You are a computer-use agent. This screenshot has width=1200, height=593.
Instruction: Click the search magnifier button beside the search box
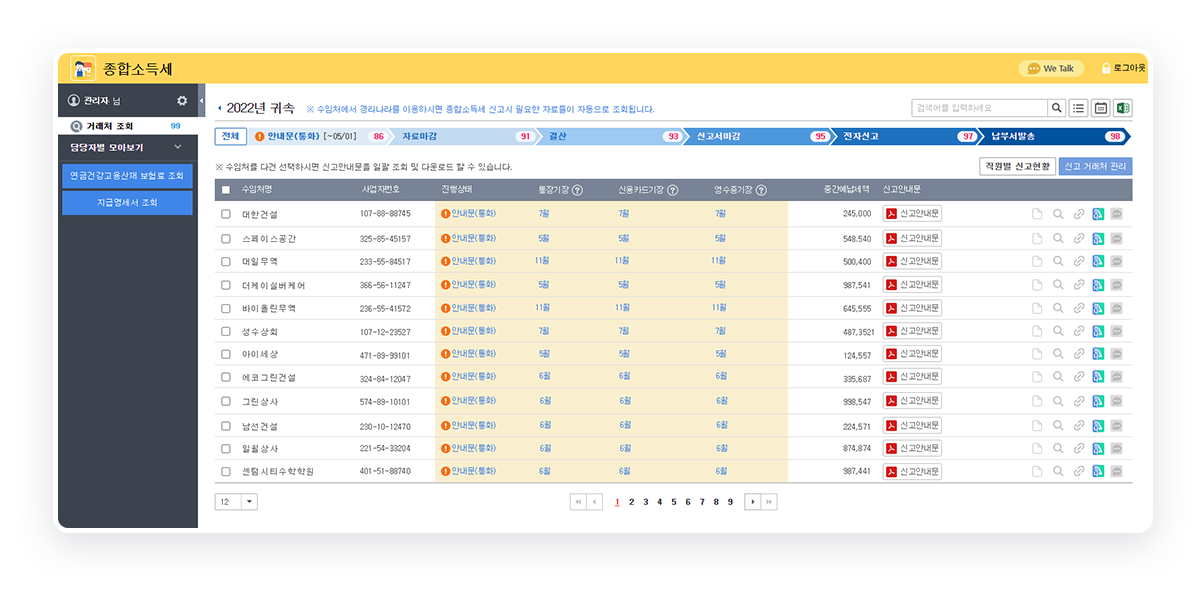(1057, 108)
